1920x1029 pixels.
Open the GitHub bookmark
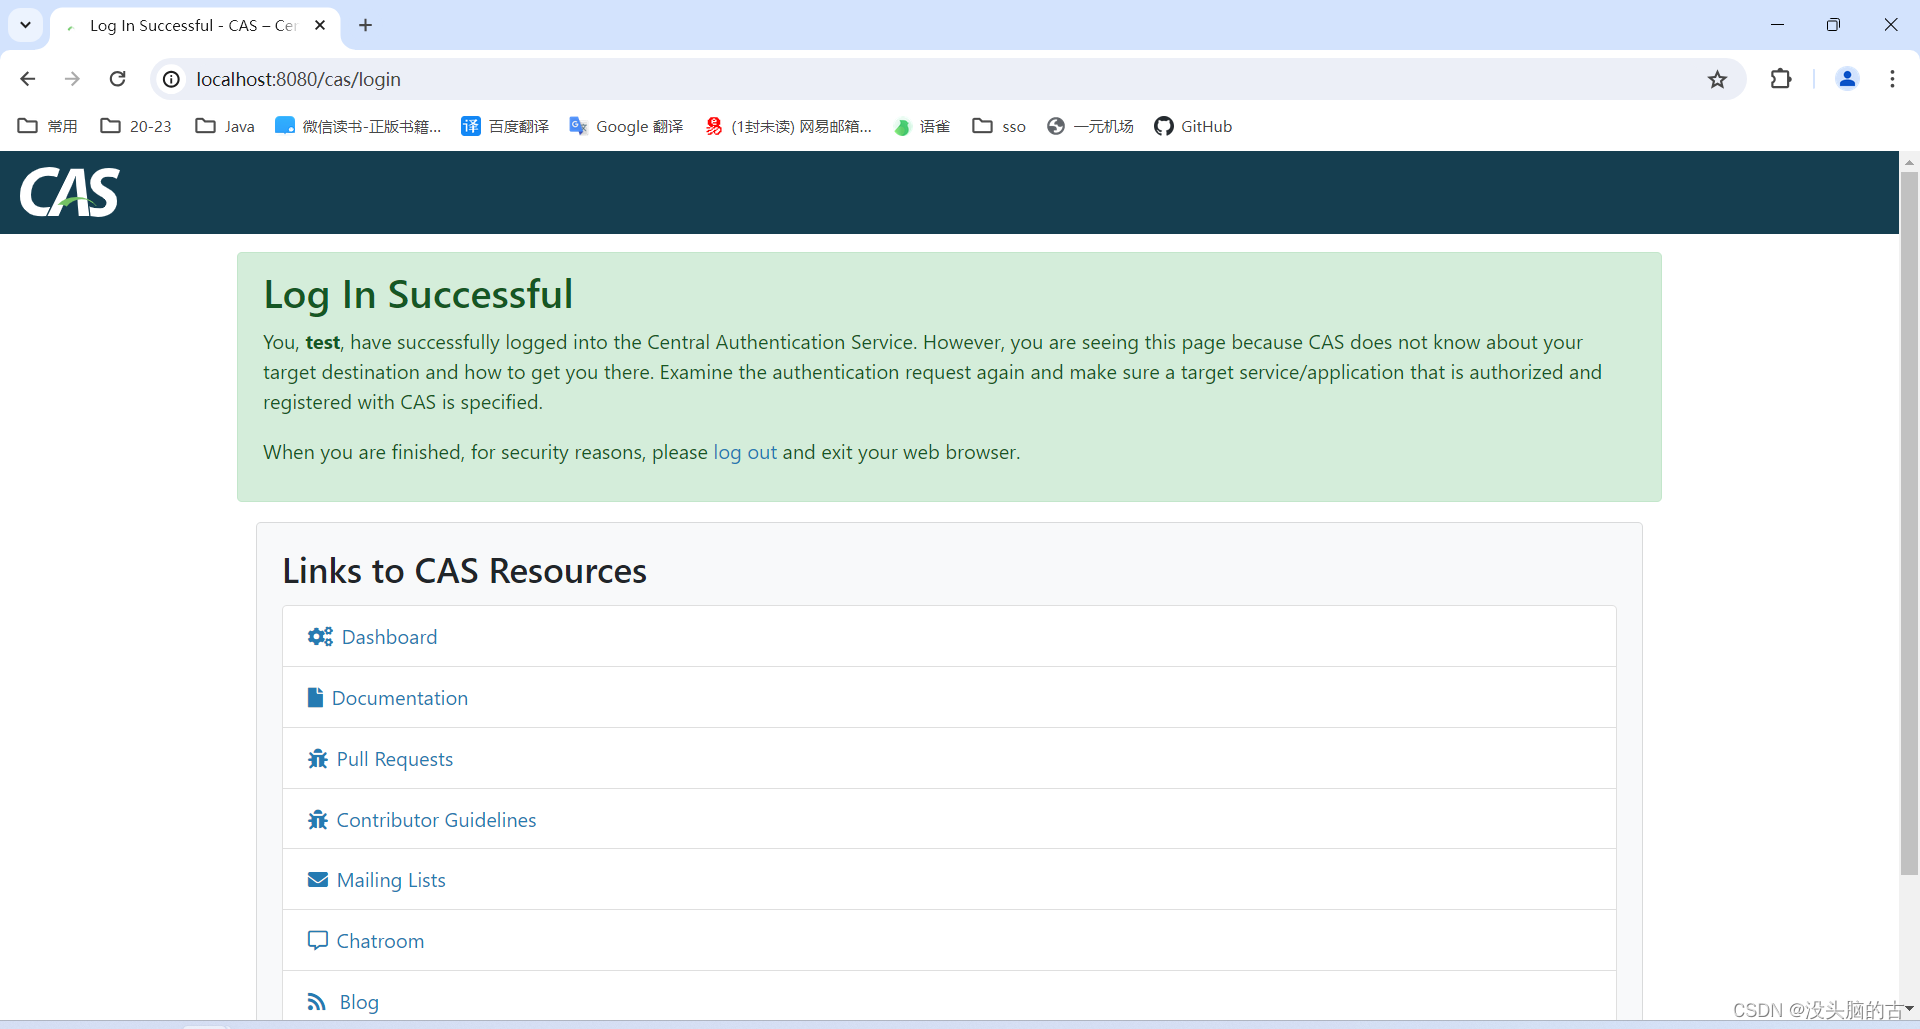pos(1193,126)
